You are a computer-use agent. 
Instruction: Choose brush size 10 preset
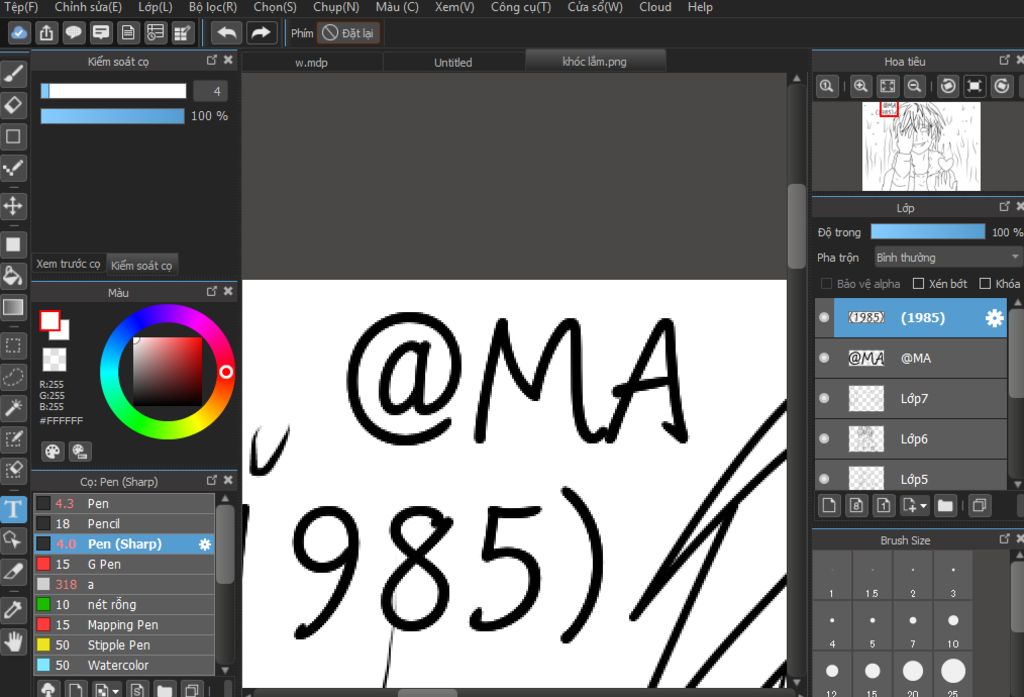tap(953, 627)
